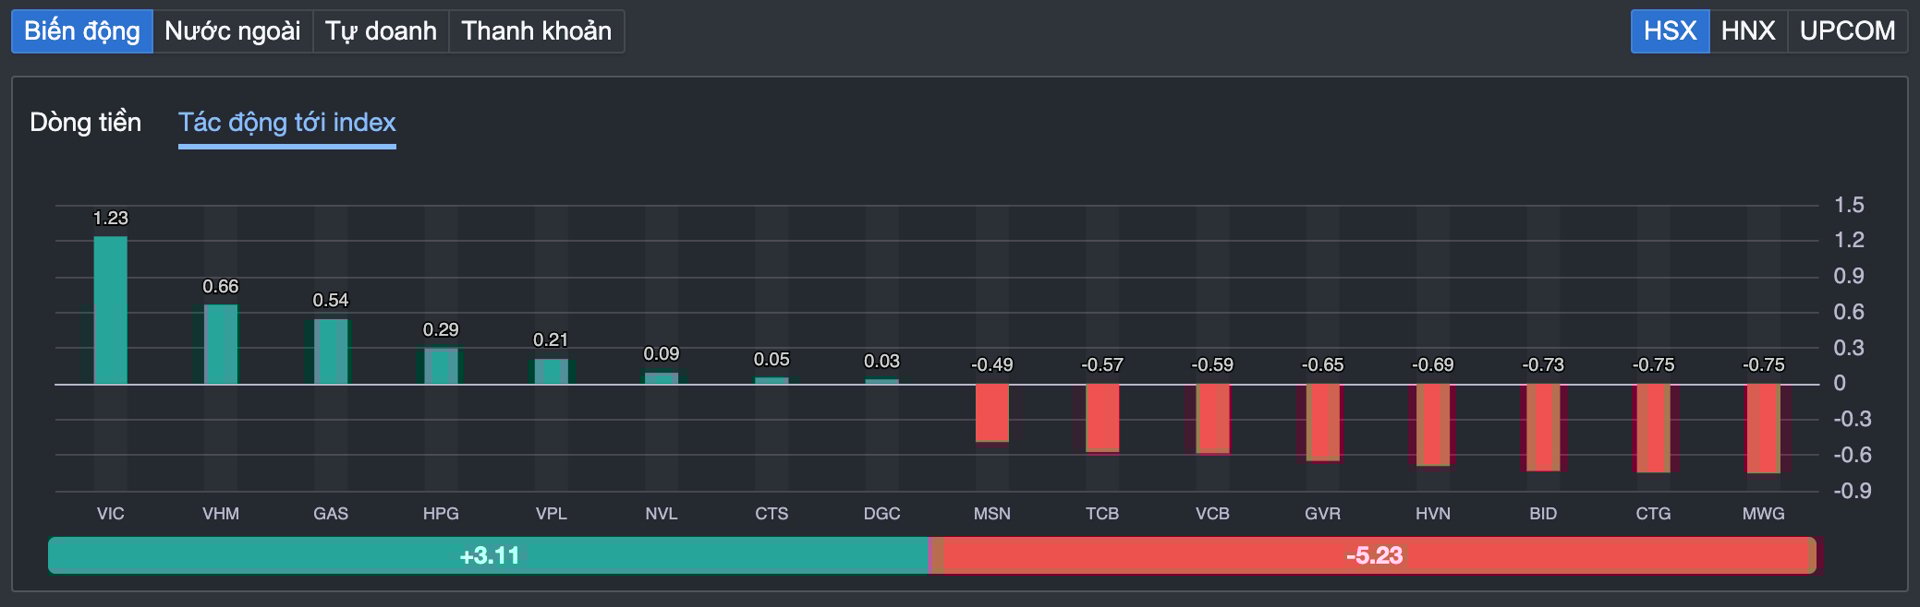The height and width of the screenshot is (607, 1920).
Task: Click the -0.73 value above BID
Action: (x=1543, y=365)
